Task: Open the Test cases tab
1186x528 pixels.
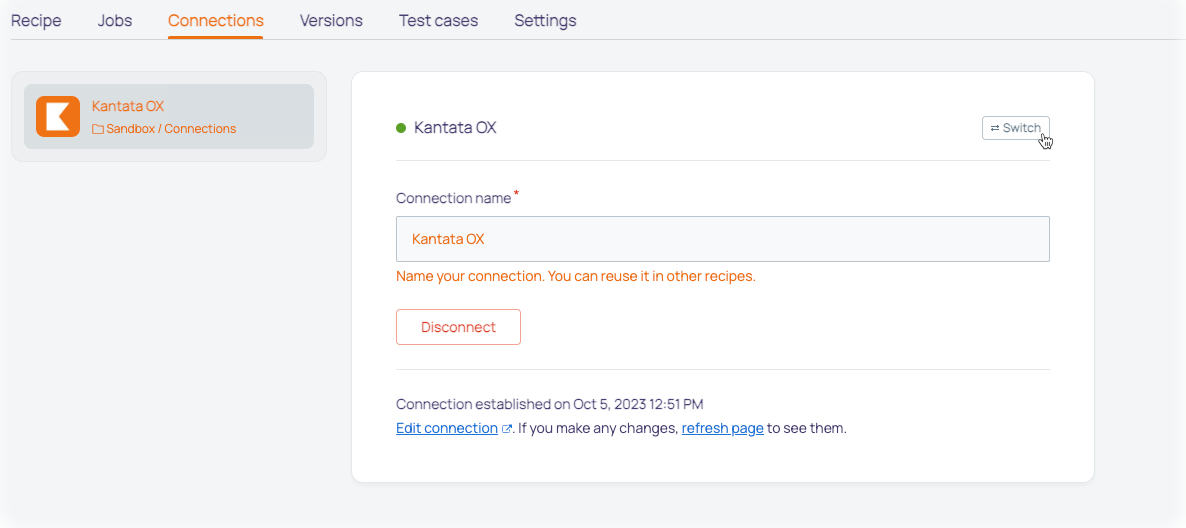Action: tap(439, 20)
